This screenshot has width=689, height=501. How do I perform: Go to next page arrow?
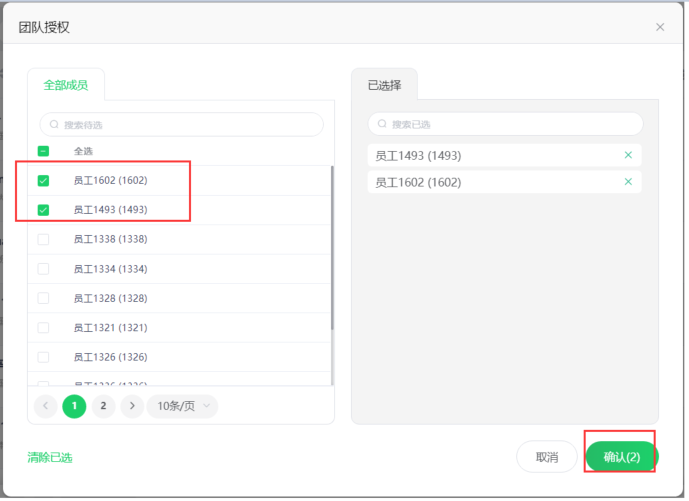(x=132, y=406)
